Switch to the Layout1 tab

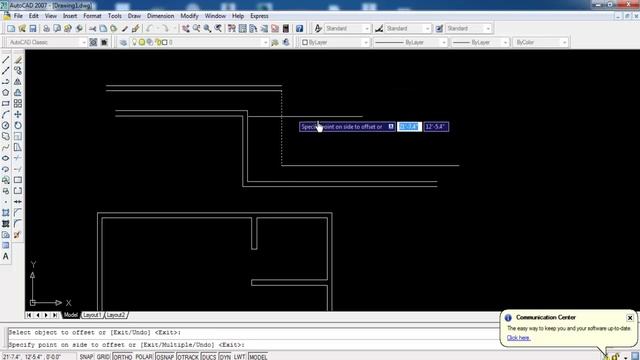(x=92, y=315)
